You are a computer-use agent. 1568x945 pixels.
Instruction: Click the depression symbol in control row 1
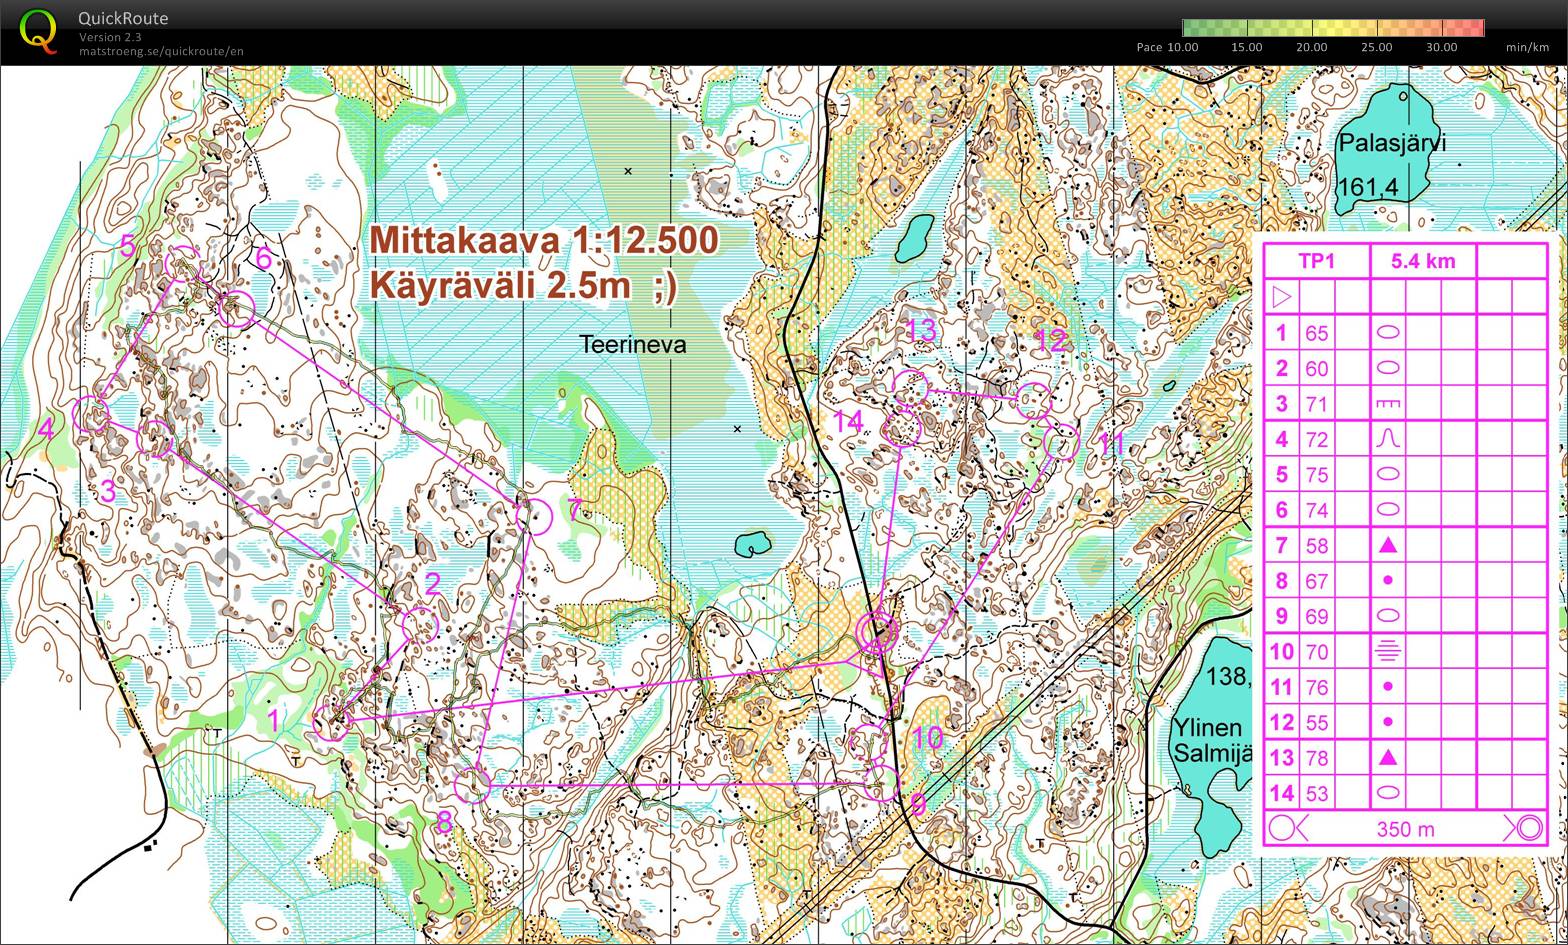click(x=1387, y=333)
